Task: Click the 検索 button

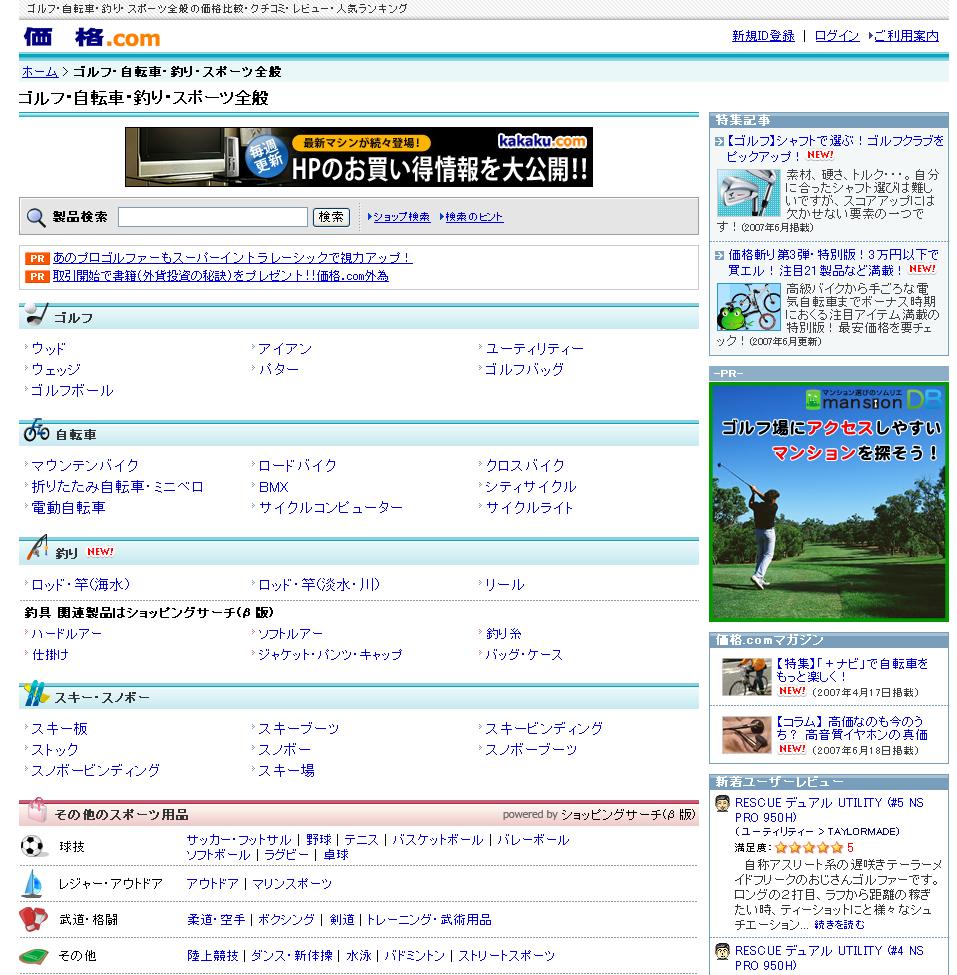Action: [331, 217]
